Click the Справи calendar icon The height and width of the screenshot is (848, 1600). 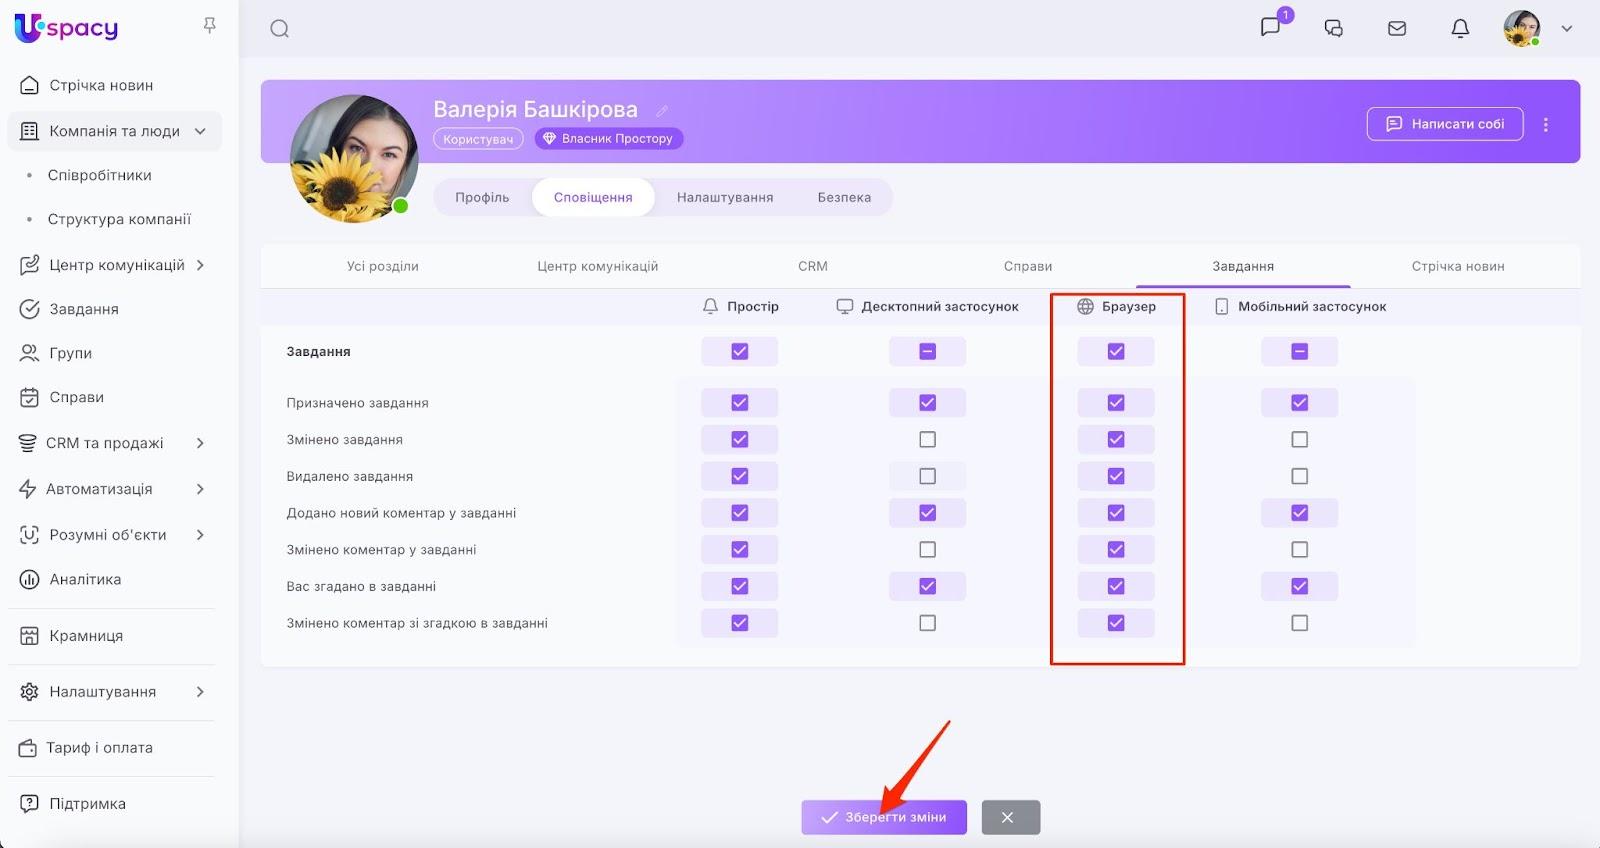[30, 397]
